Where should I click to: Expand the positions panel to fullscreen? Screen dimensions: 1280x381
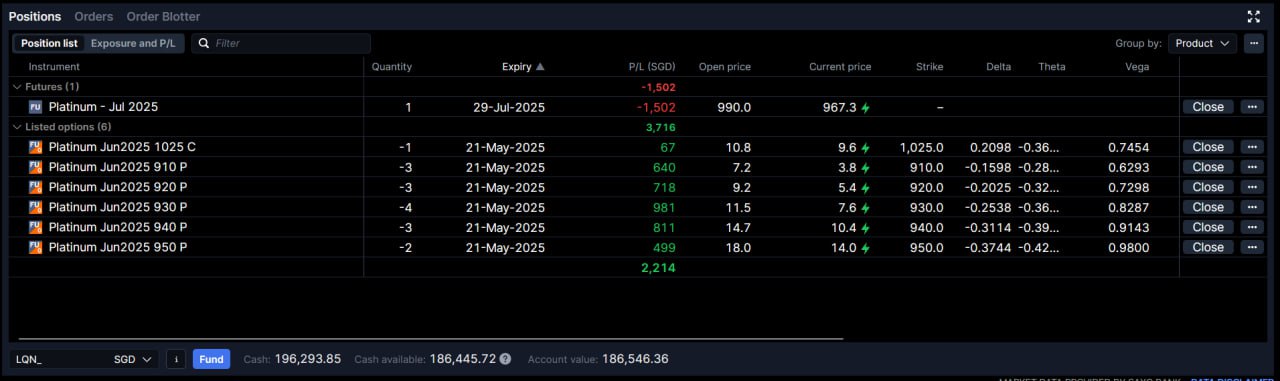coord(1253,16)
